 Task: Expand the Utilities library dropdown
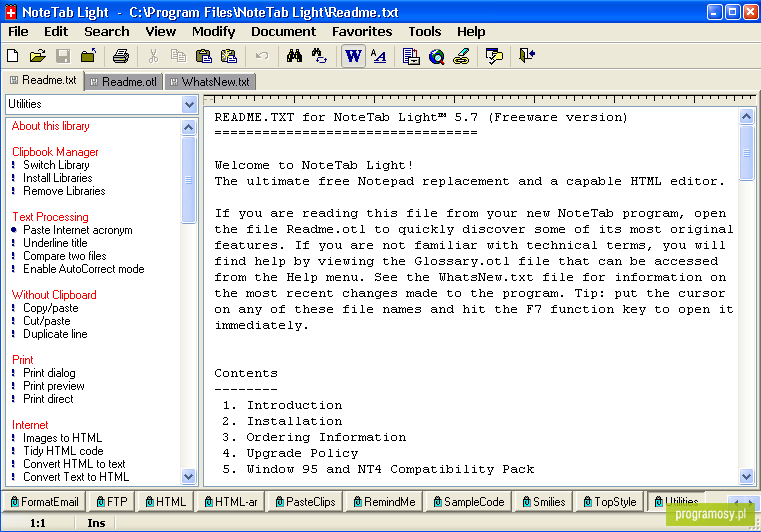point(189,104)
